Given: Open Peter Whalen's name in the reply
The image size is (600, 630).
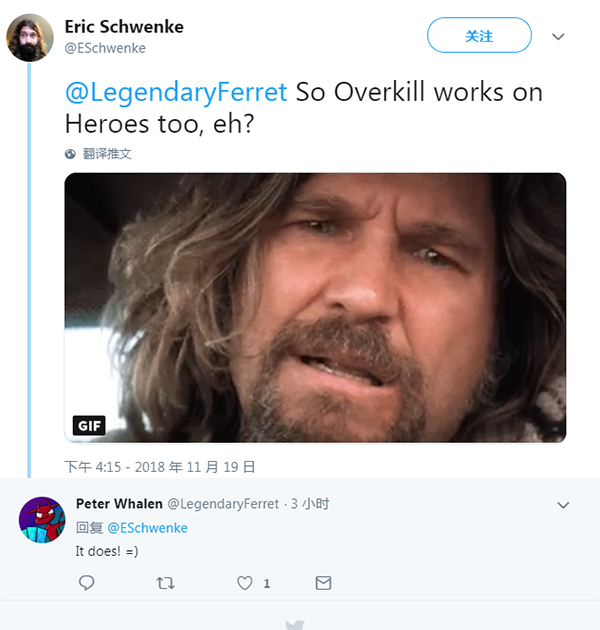Looking at the screenshot, I should pos(119,504).
